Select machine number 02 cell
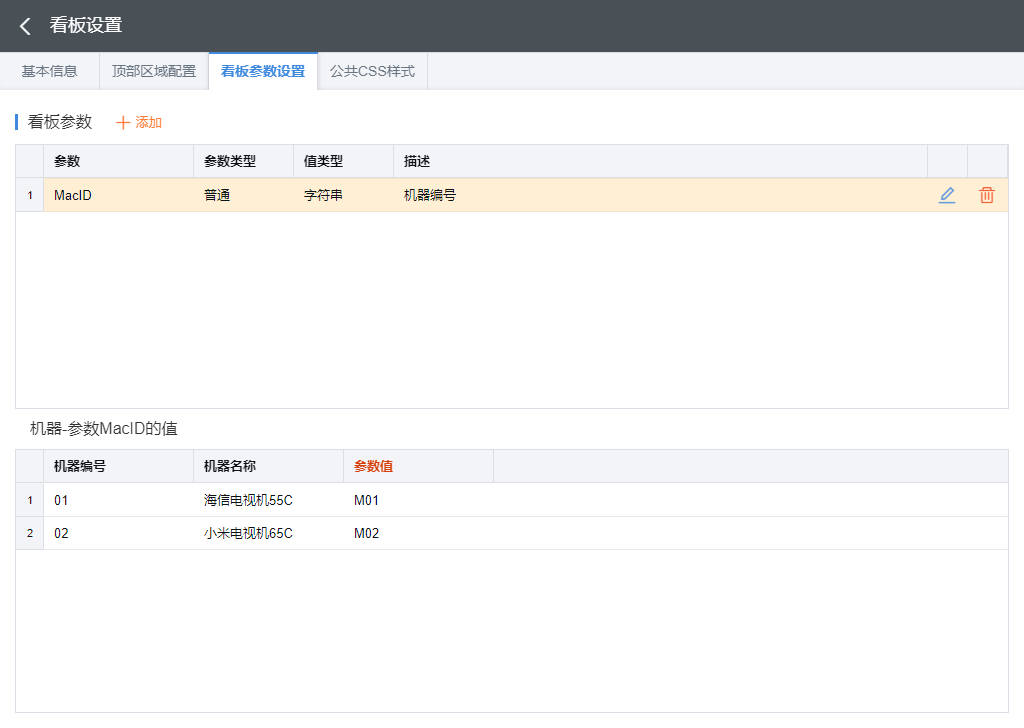The width and height of the screenshot is (1024, 728). 118,533
